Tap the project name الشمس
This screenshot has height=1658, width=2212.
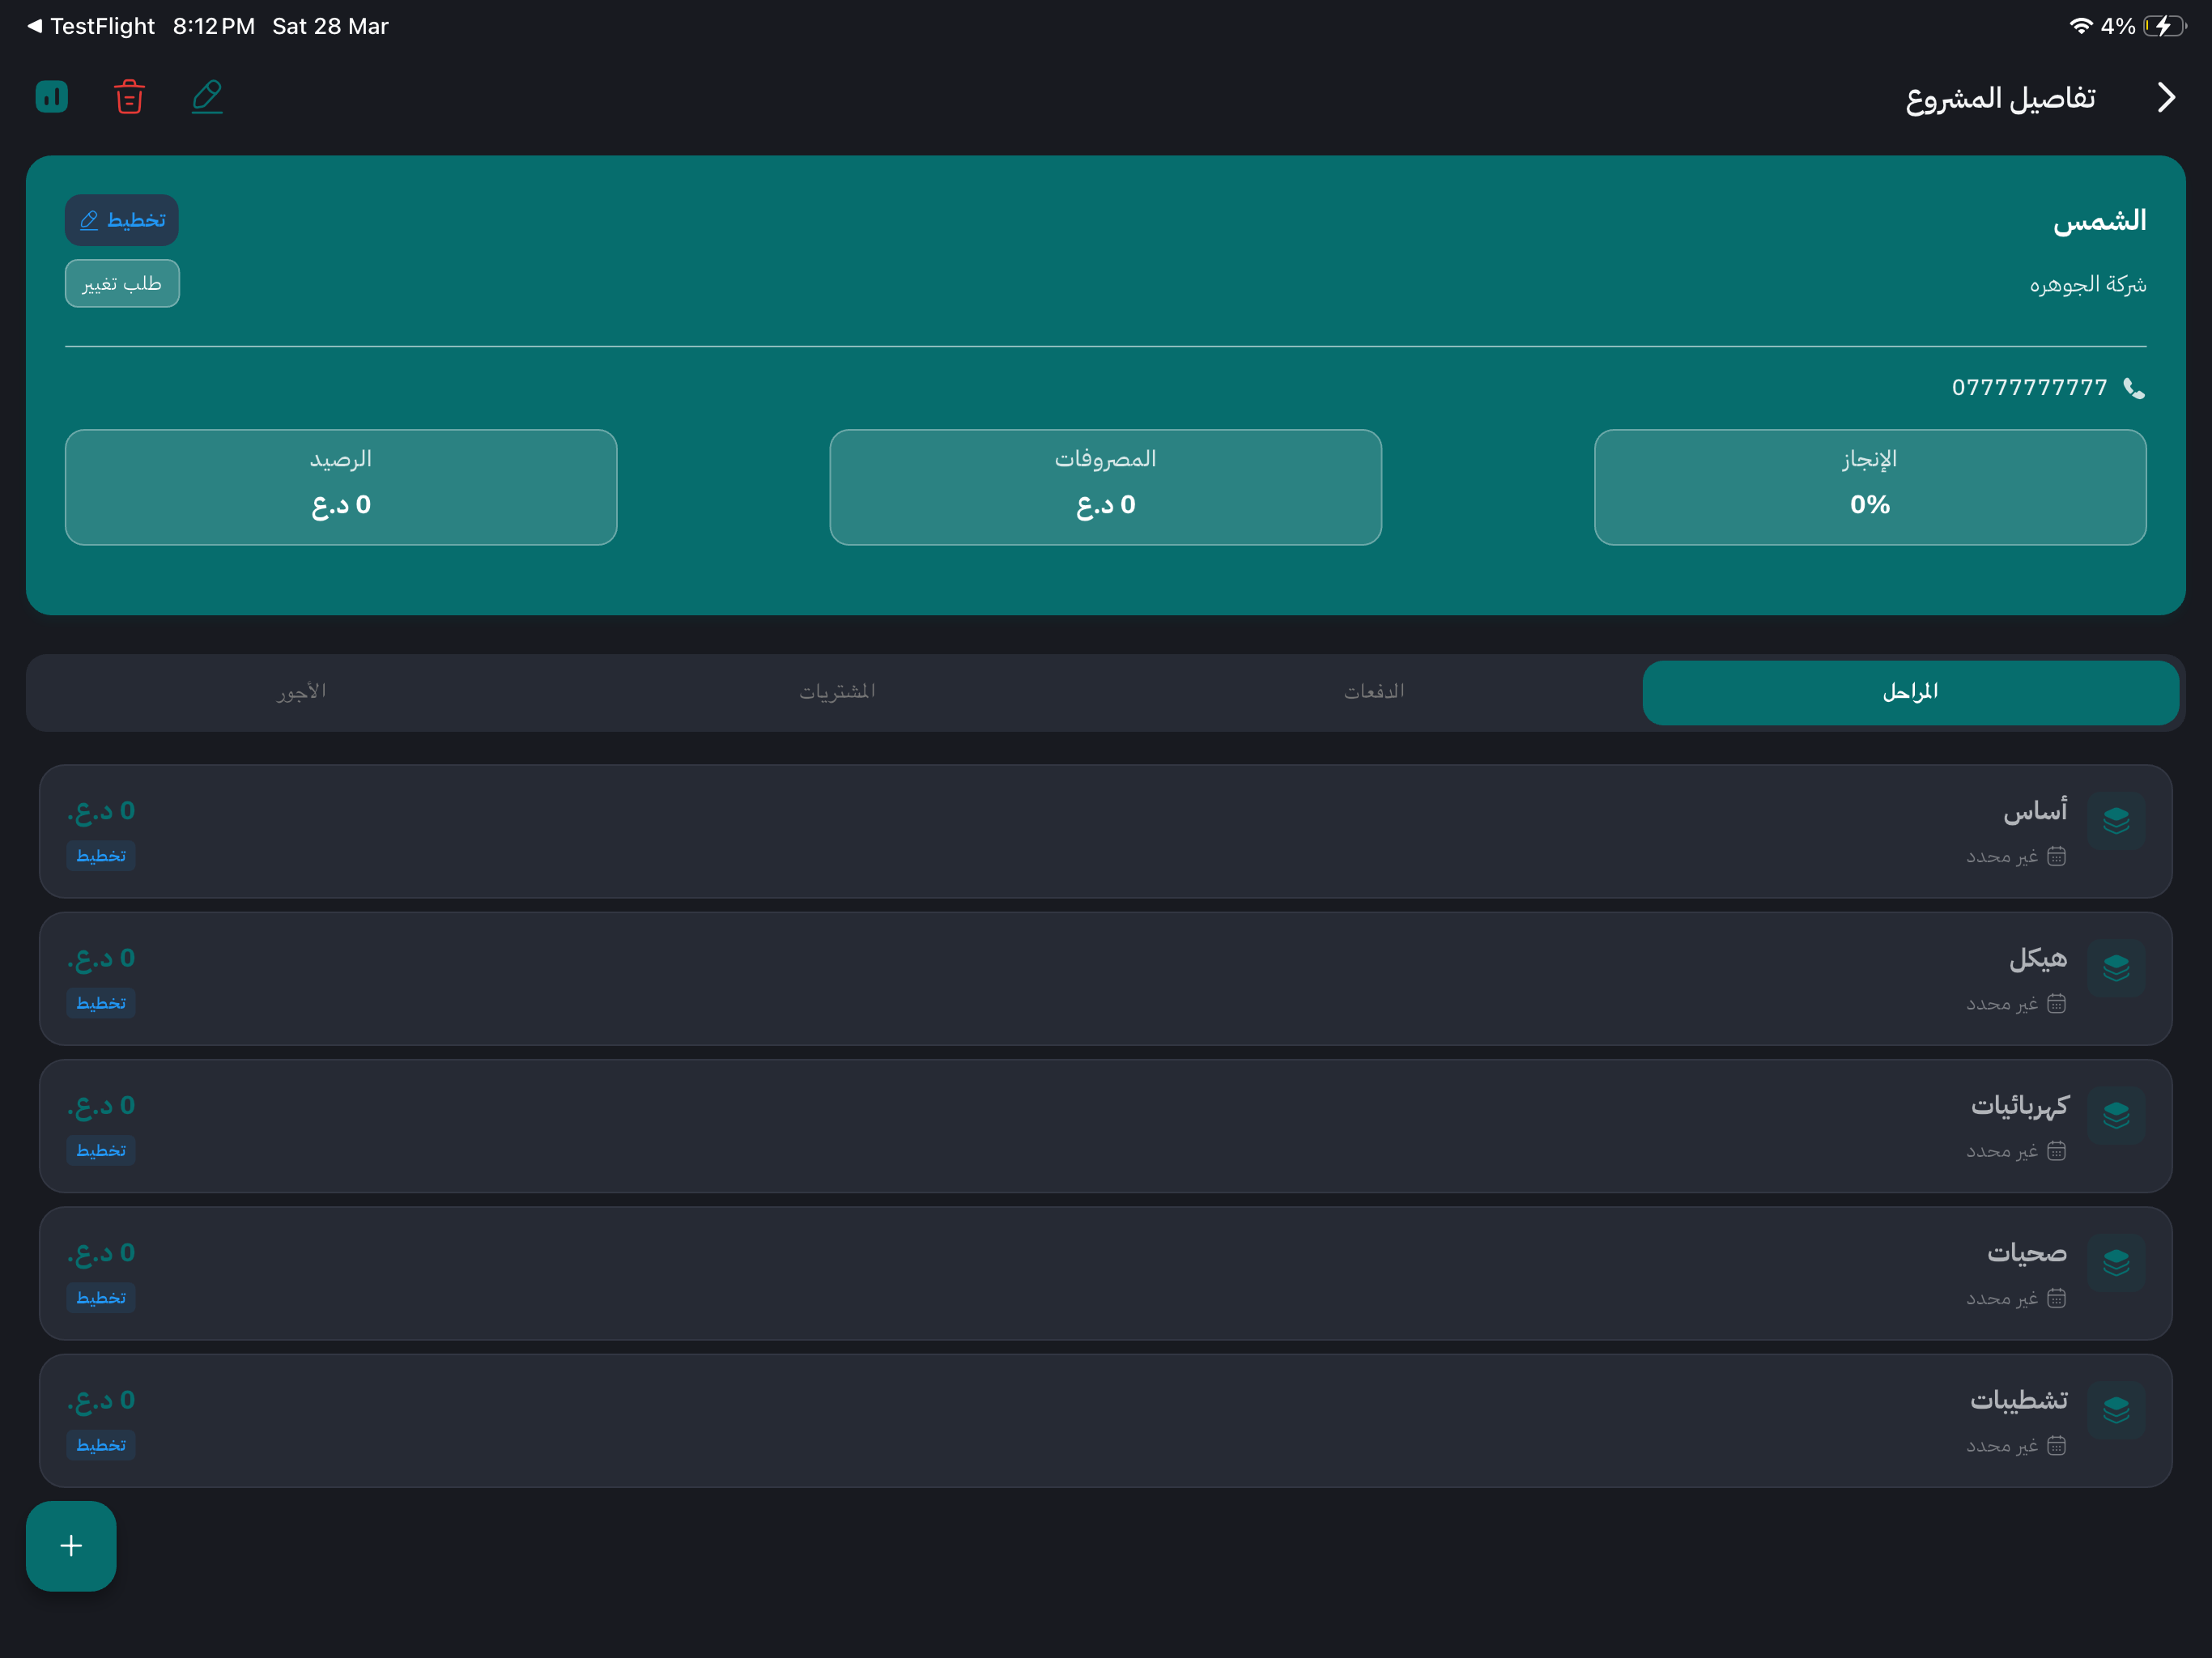point(2100,220)
